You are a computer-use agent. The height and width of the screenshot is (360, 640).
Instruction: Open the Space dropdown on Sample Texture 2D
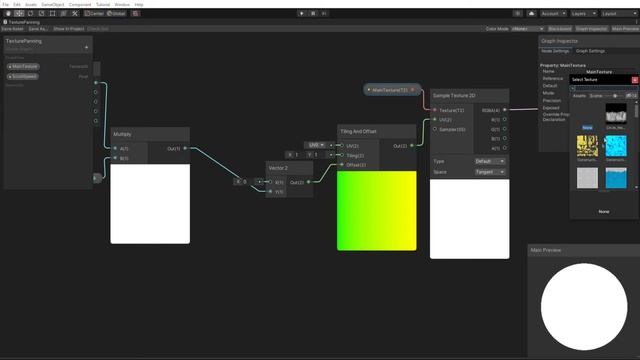490,172
